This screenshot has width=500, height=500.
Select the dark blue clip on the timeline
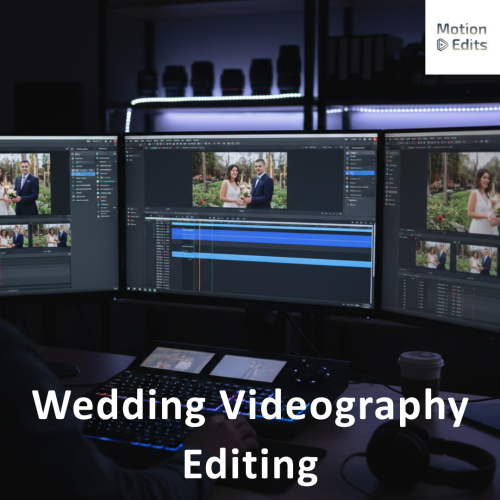click(272, 237)
